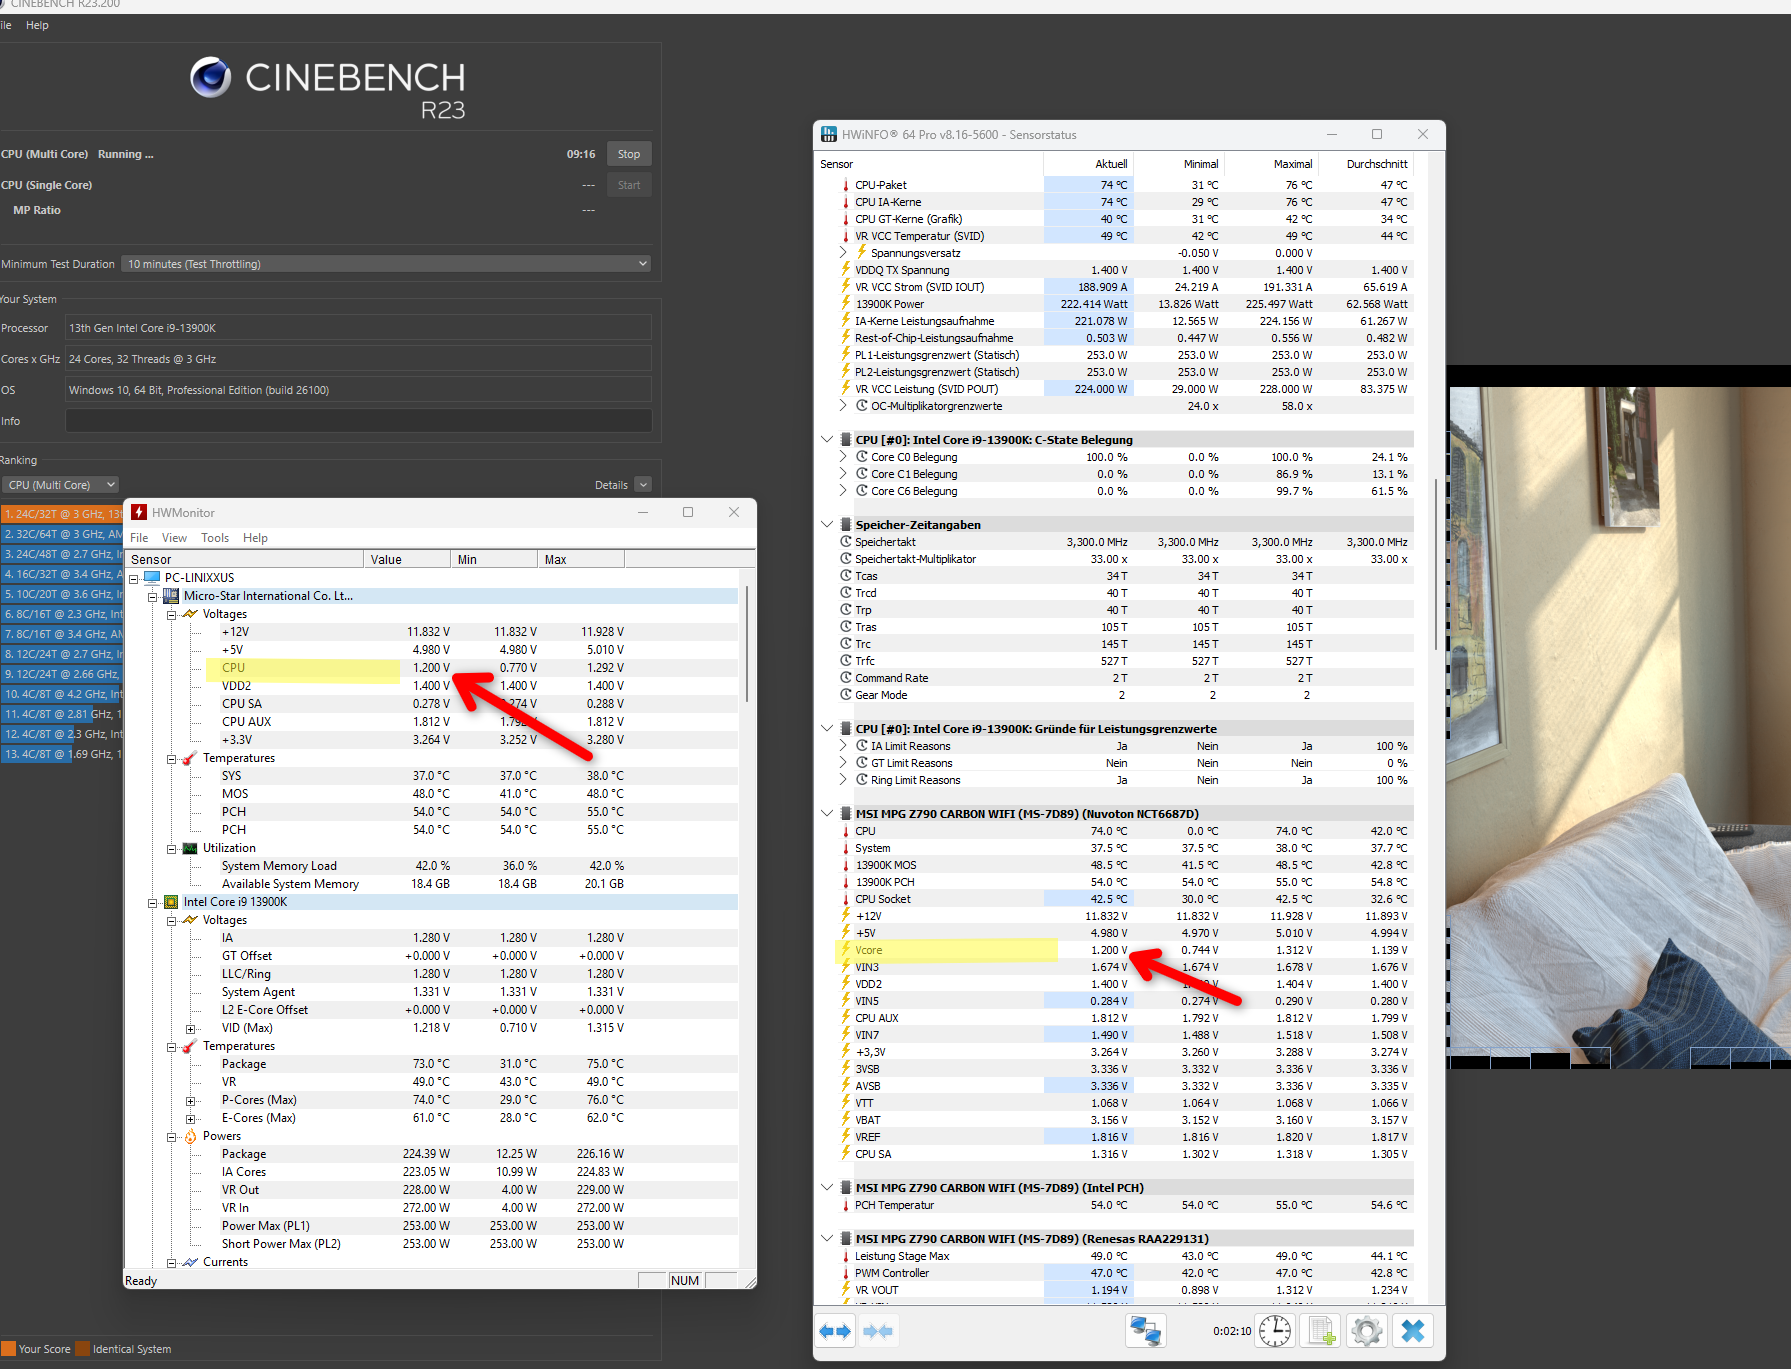
Task: Expand the Spannungsversatz row in HWiNFO
Action: 844,253
